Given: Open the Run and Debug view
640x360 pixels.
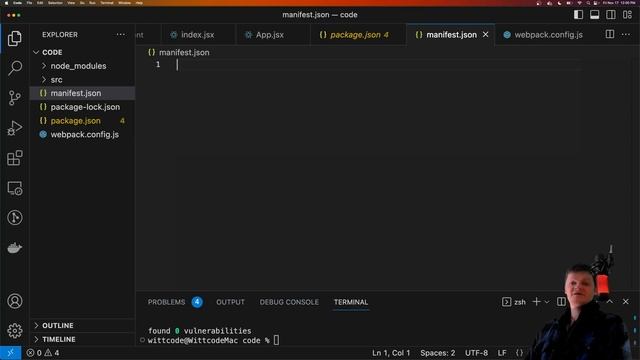Looking at the screenshot, I should 15,128.
